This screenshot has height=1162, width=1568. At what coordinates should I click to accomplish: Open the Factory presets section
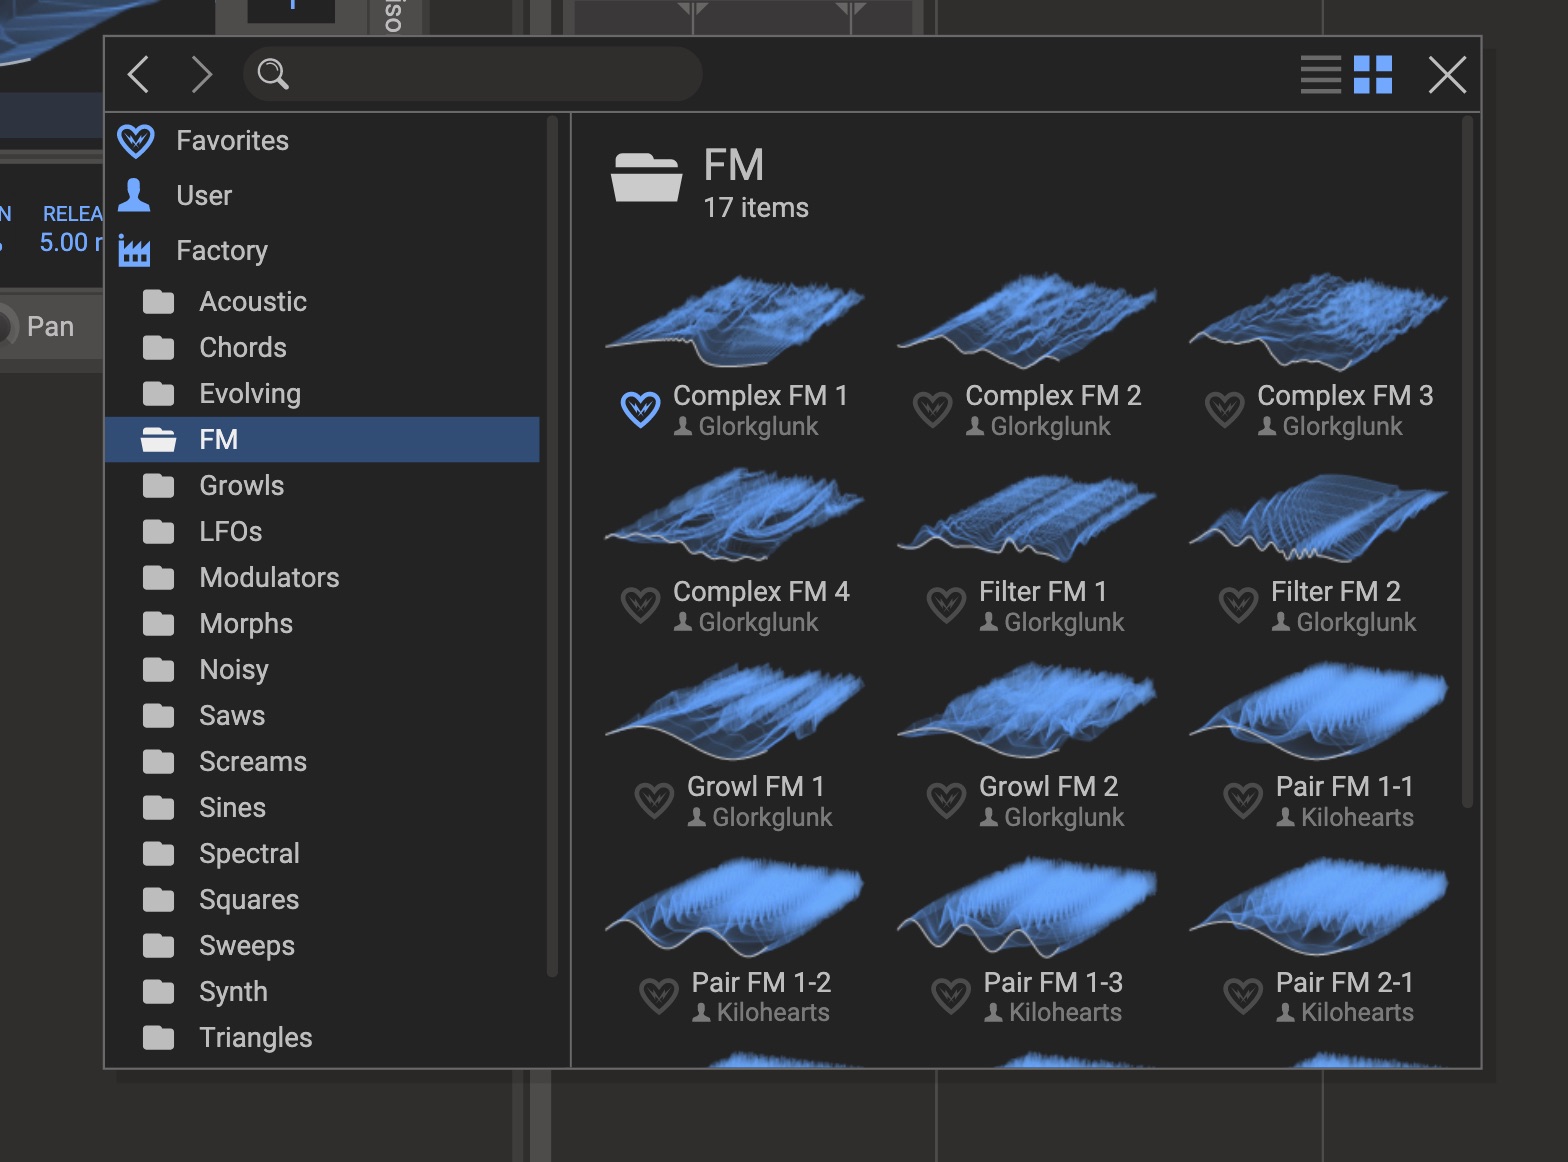tap(221, 250)
